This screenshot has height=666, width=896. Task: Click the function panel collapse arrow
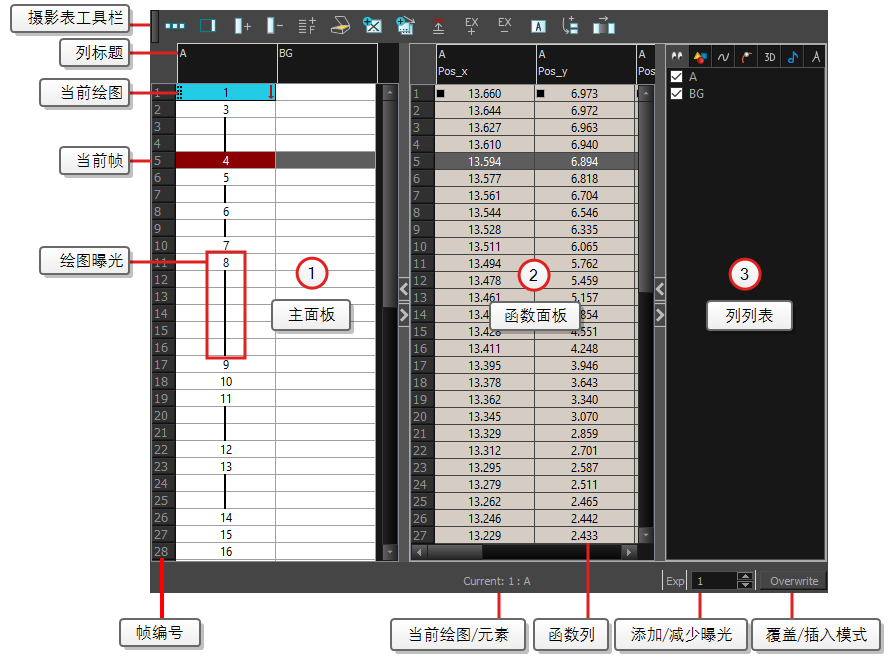(x=404, y=290)
